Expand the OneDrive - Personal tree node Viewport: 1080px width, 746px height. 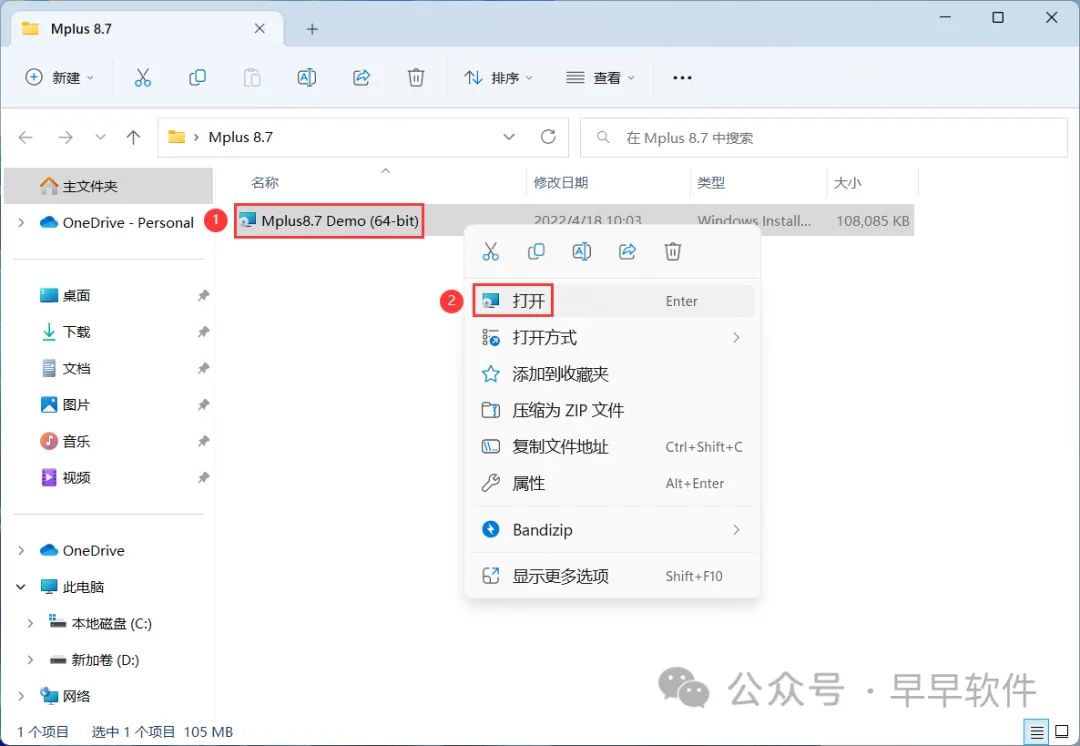21,222
